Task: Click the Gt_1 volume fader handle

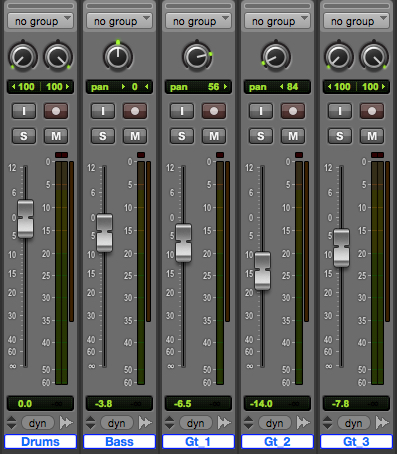Action: (183, 243)
